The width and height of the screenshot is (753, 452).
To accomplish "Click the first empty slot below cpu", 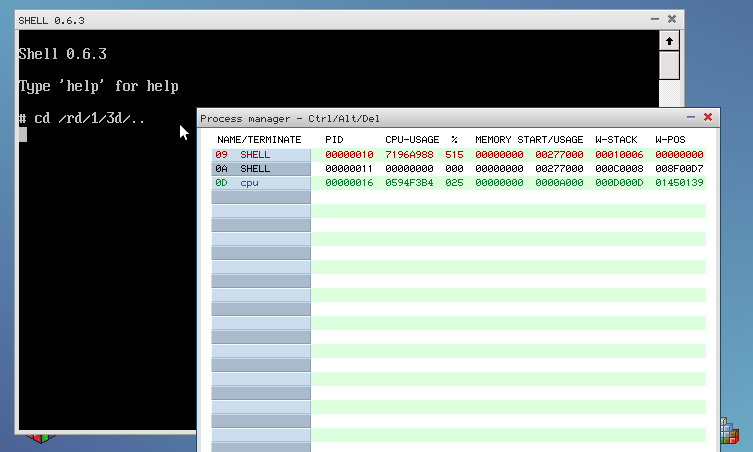I will [261, 197].
